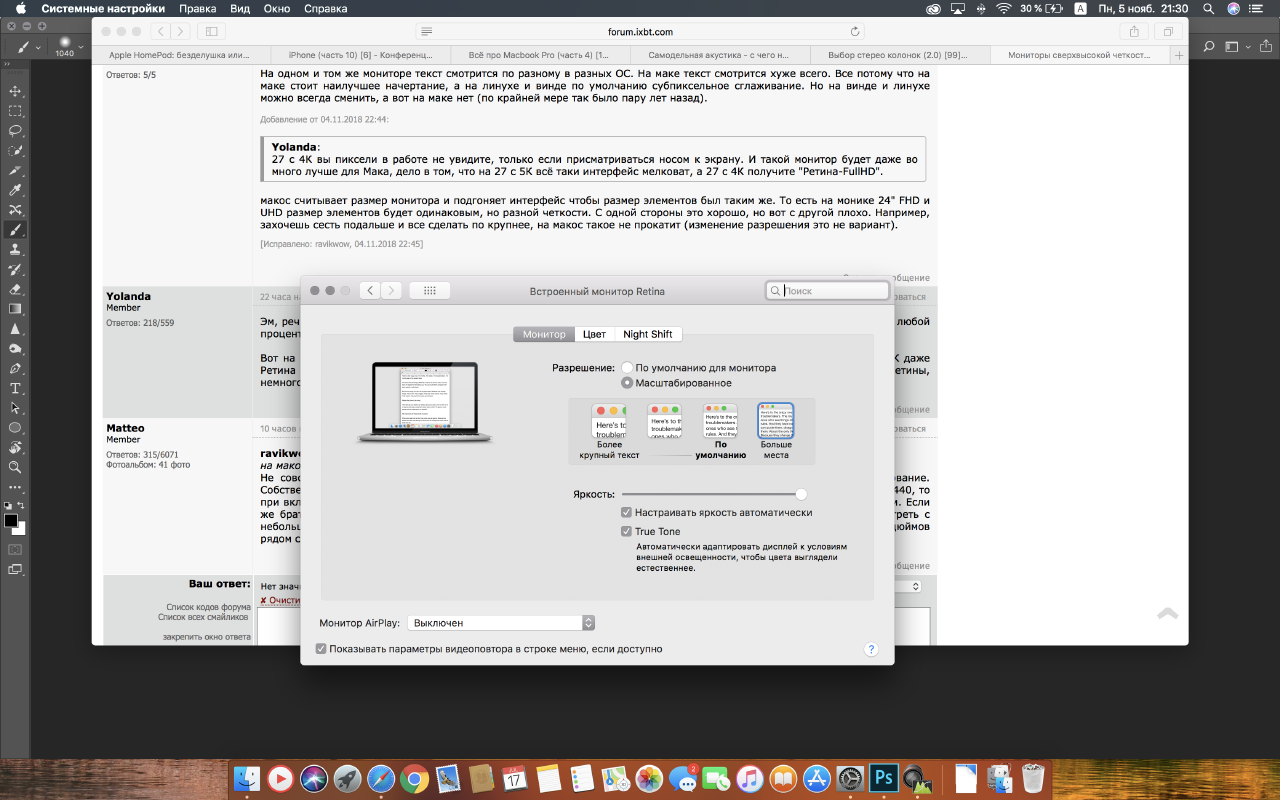Select the Eyedropper tool in Photoshop
Screen dimensions: 1280x800
tap(15, 190)
